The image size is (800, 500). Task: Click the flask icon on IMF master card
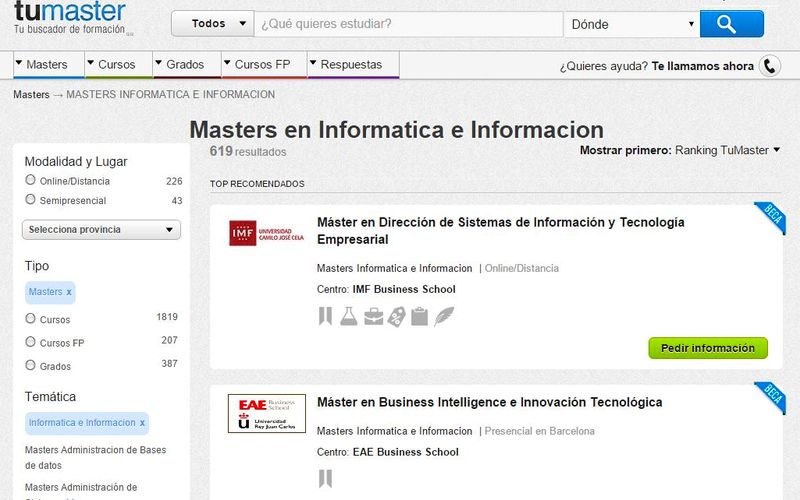point(349,316)
